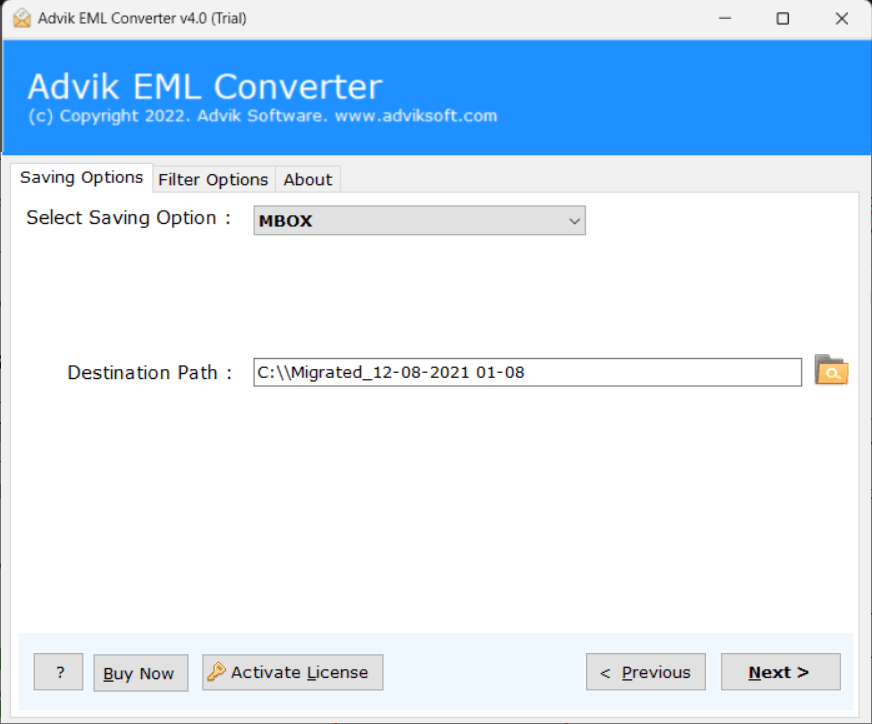Proceed with the Next button
This screenshot has height=724, width=872.
[x=781, y=672]
